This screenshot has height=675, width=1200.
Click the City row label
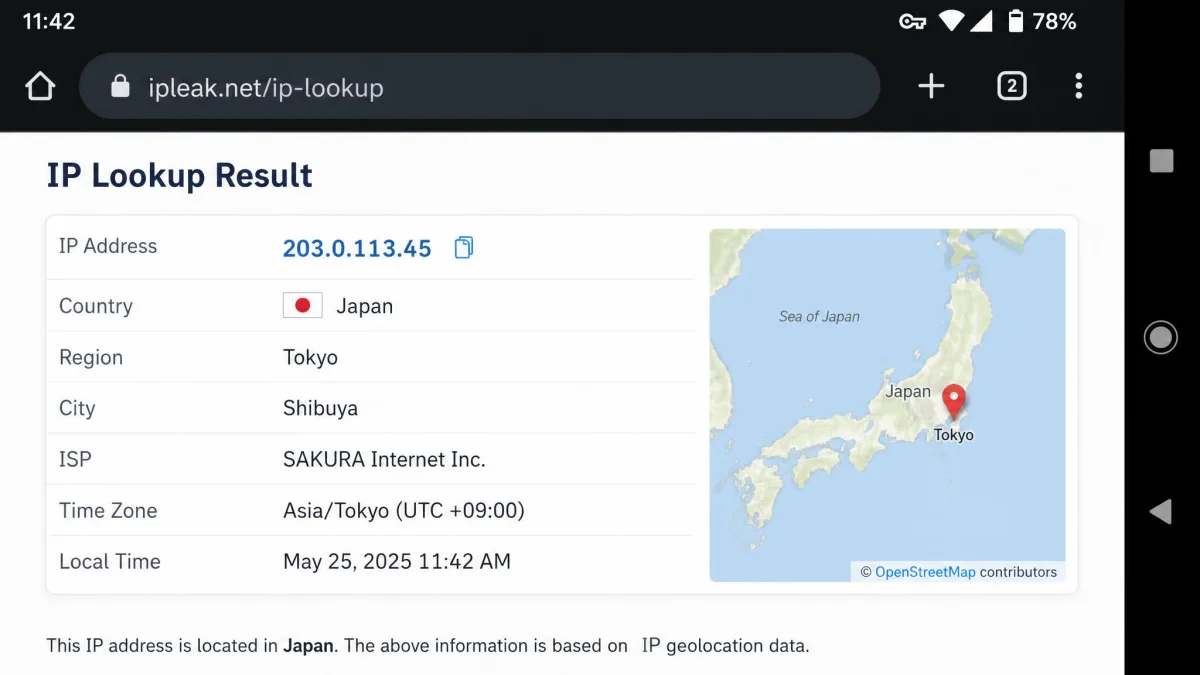77,408
